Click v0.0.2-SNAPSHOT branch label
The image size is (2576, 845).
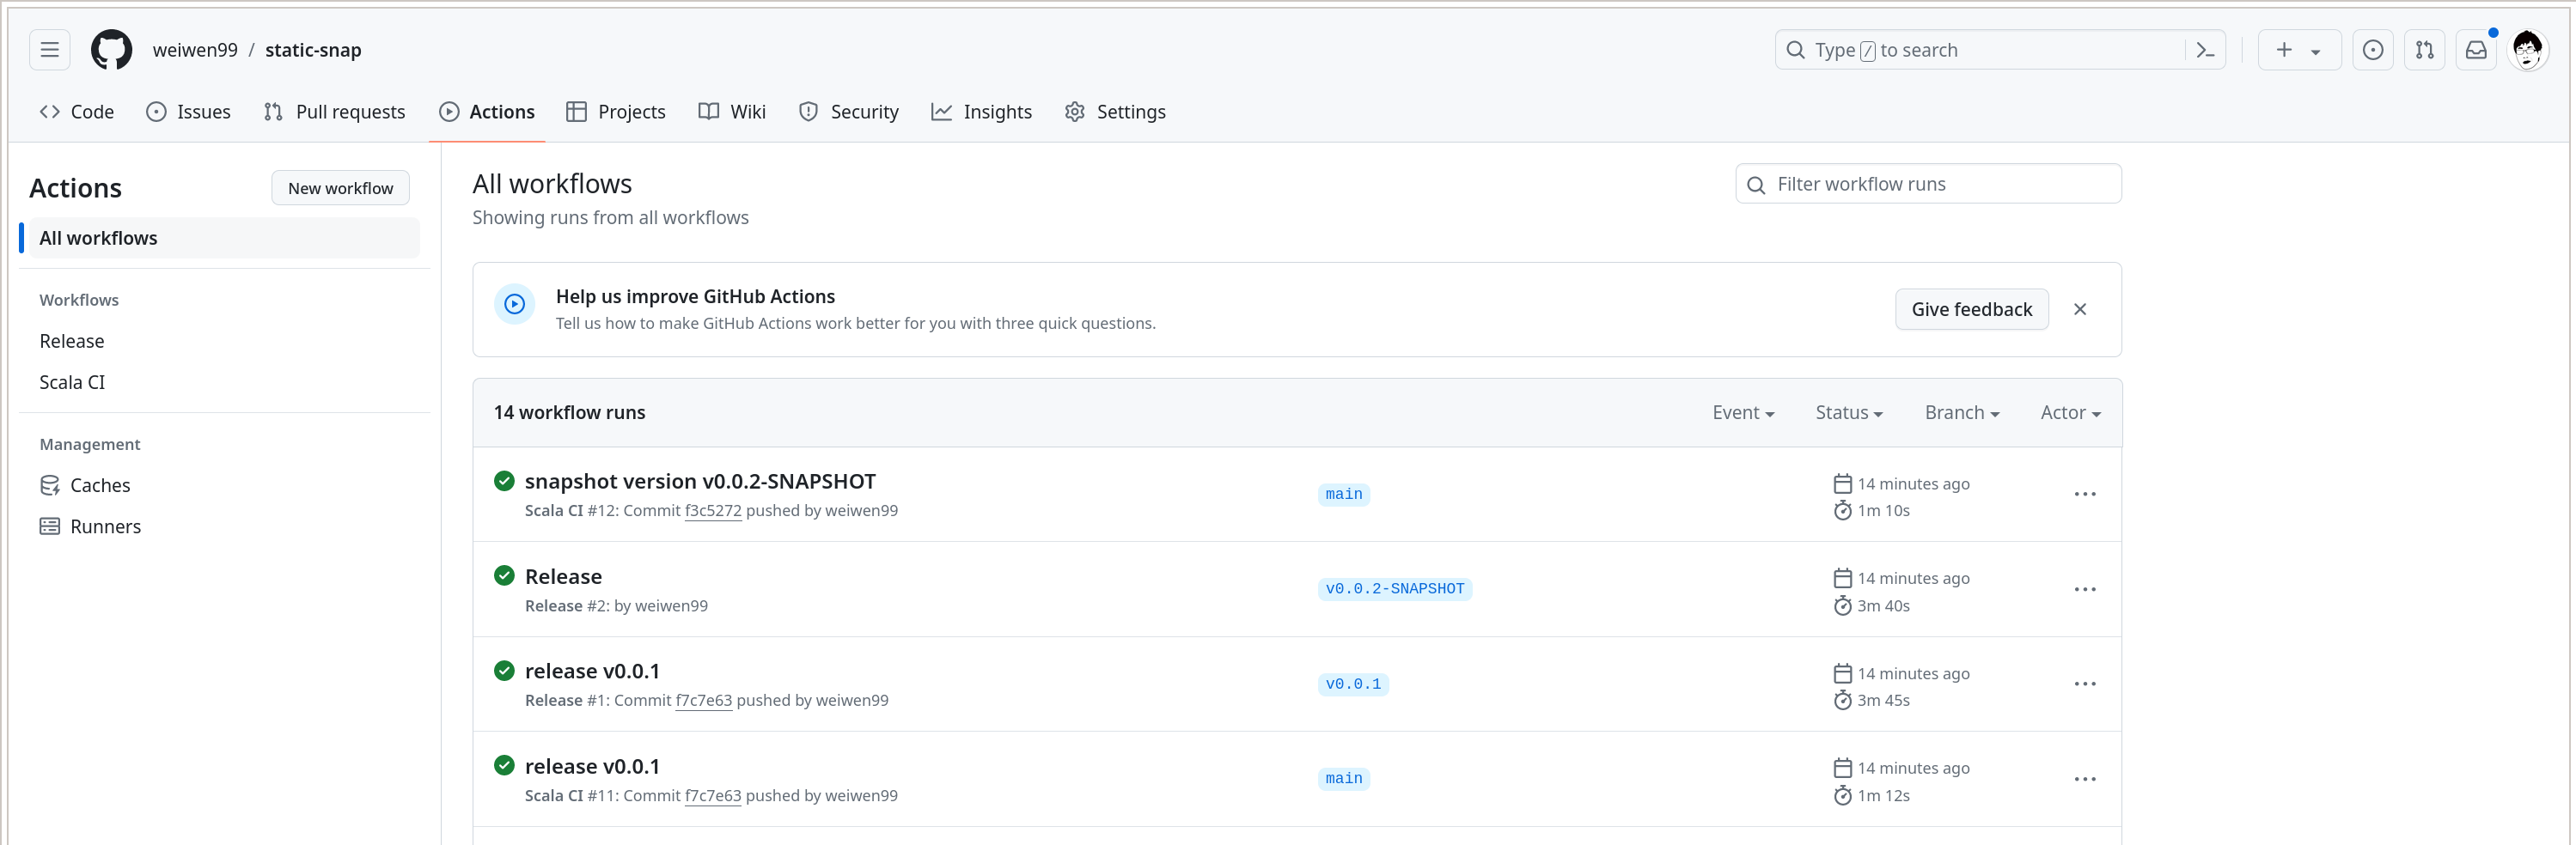click(x=1395, y=589)
